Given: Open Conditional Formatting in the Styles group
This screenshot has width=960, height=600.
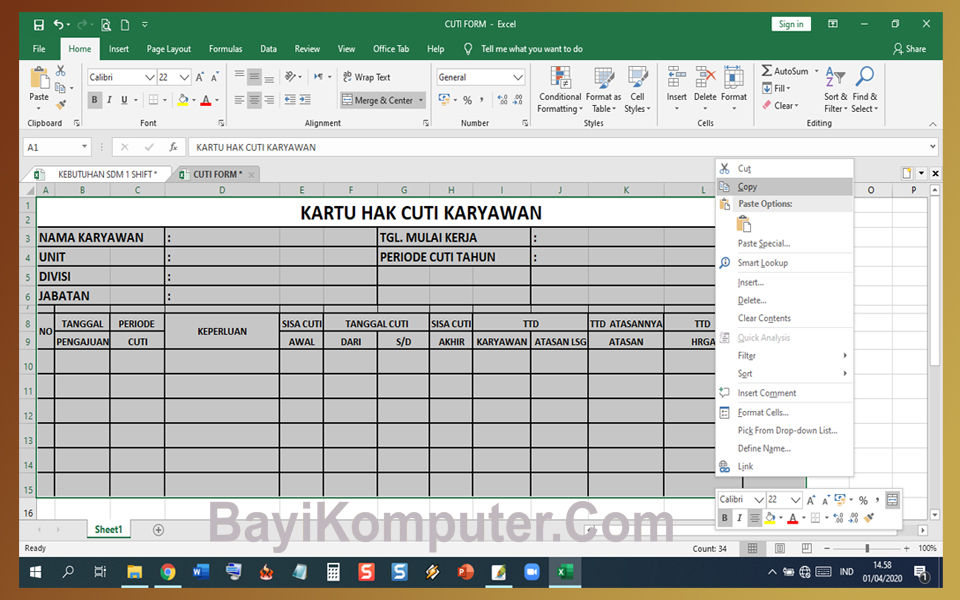Looking at the screenshot, I should [x=559, y=90].
